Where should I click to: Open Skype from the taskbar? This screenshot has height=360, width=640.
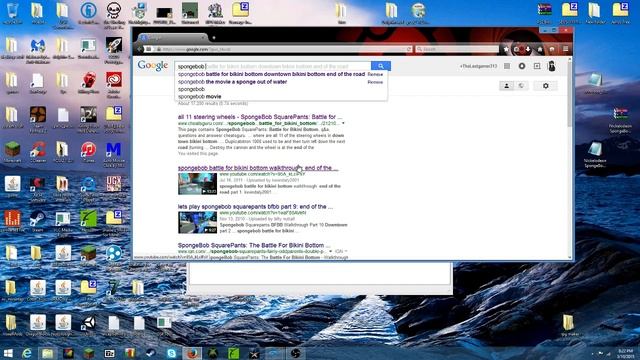pos(171,353)
